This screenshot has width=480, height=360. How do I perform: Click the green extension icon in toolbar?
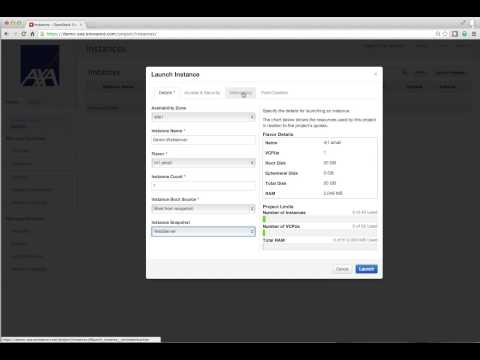coord(464,34)
